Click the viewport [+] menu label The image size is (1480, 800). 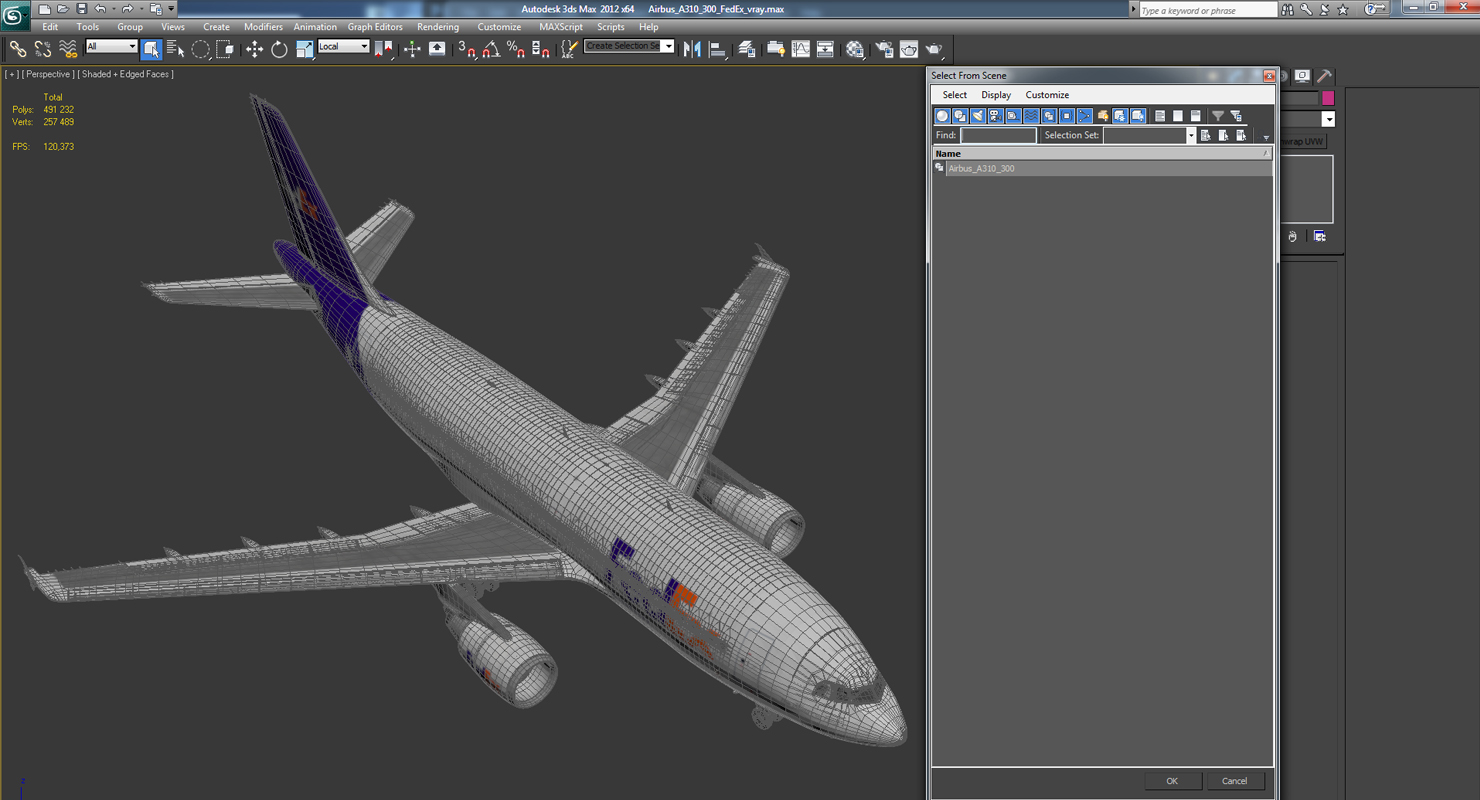point(12,74)
